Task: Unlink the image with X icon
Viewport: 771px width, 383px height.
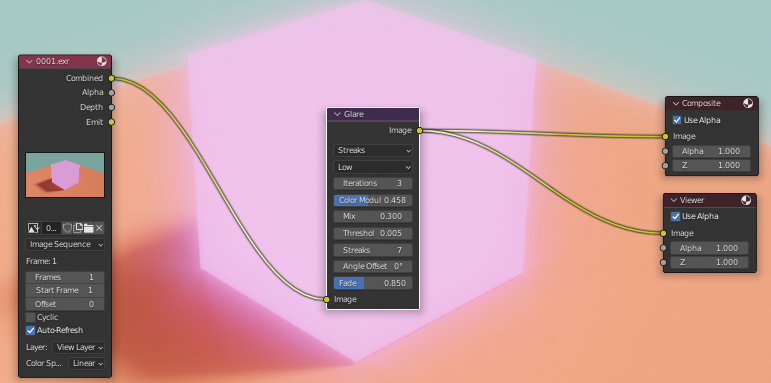Action: point(99,228)
